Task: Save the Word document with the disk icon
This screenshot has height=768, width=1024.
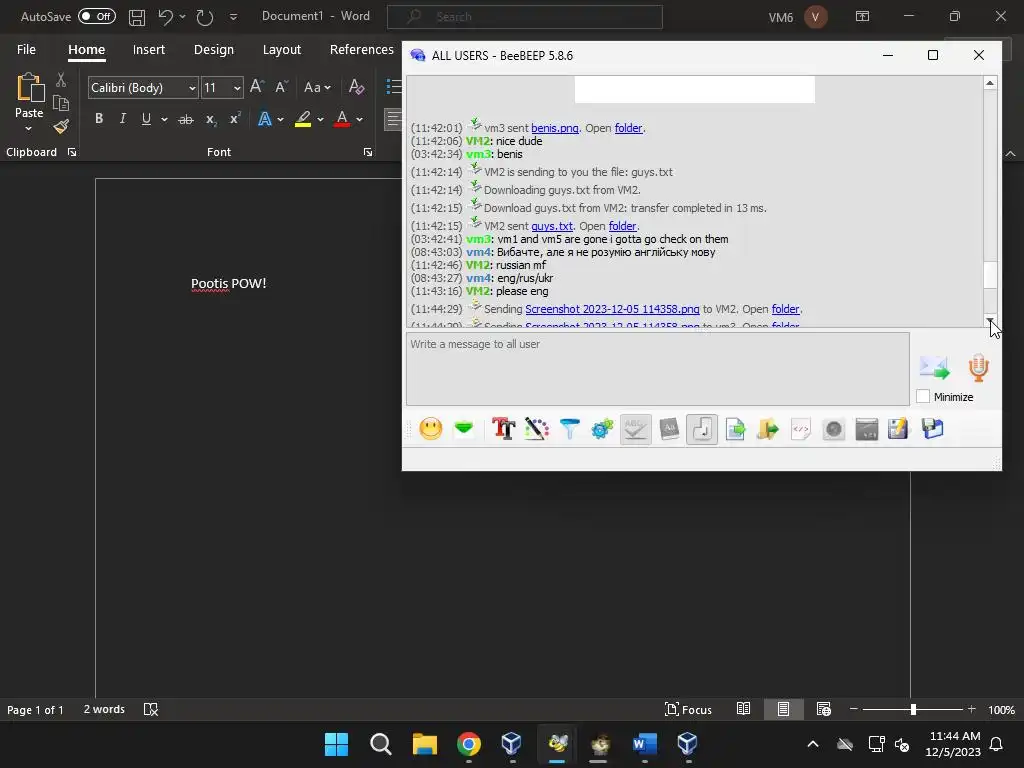Action: (136, 17)
